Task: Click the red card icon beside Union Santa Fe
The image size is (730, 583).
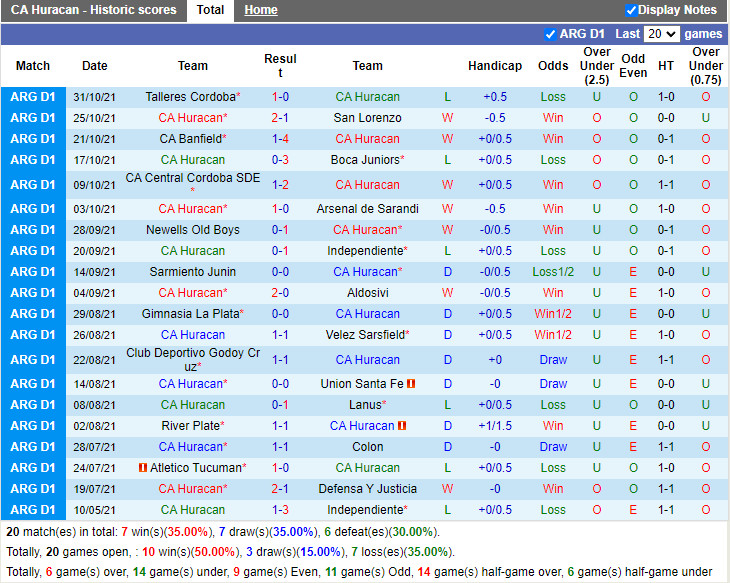Action: tap(411, 384)
